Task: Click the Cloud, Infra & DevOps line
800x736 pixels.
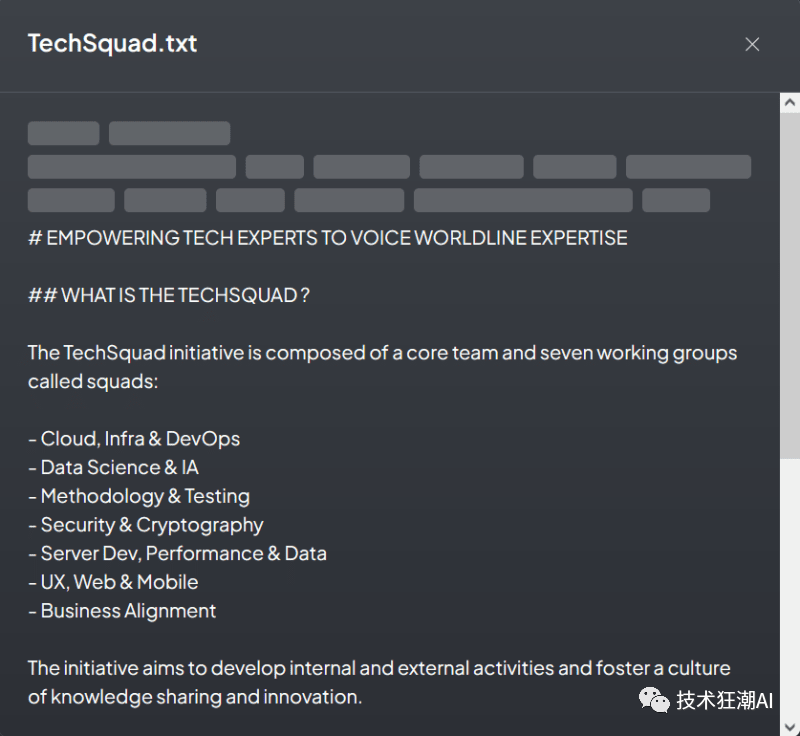Action: (x=134, y=439)
